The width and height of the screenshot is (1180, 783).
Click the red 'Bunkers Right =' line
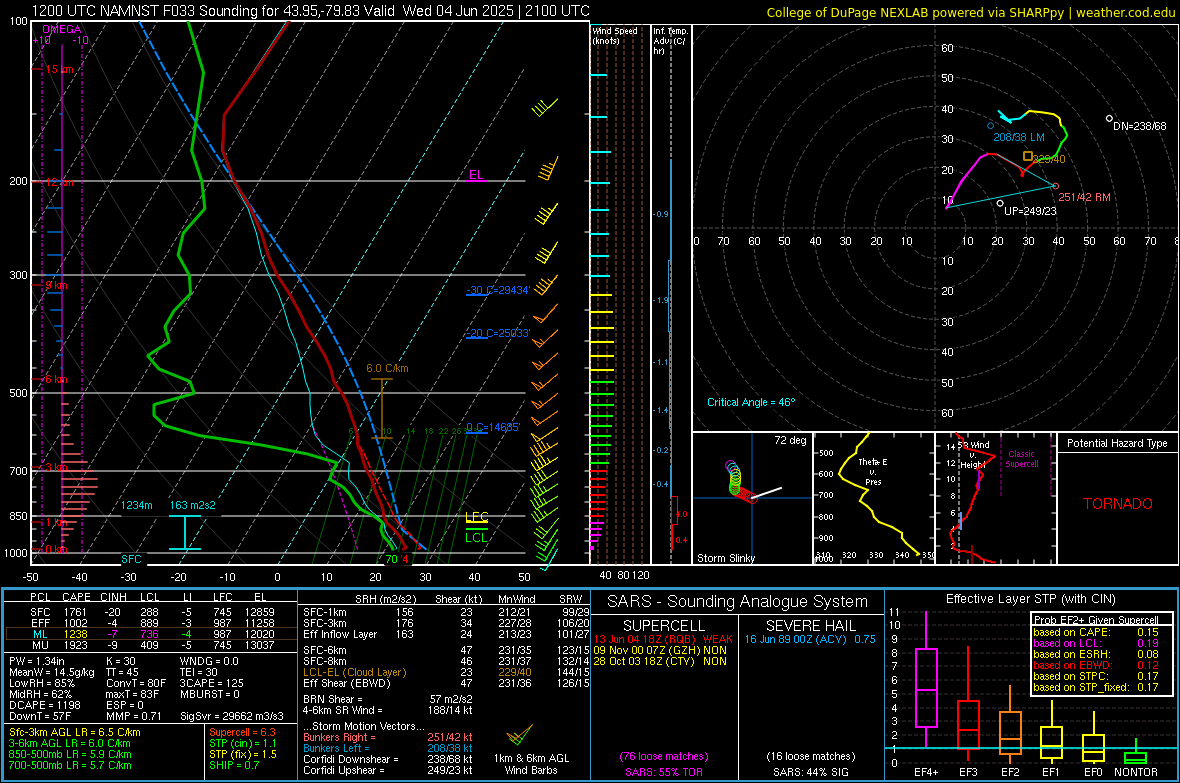(x=388, y=737)
